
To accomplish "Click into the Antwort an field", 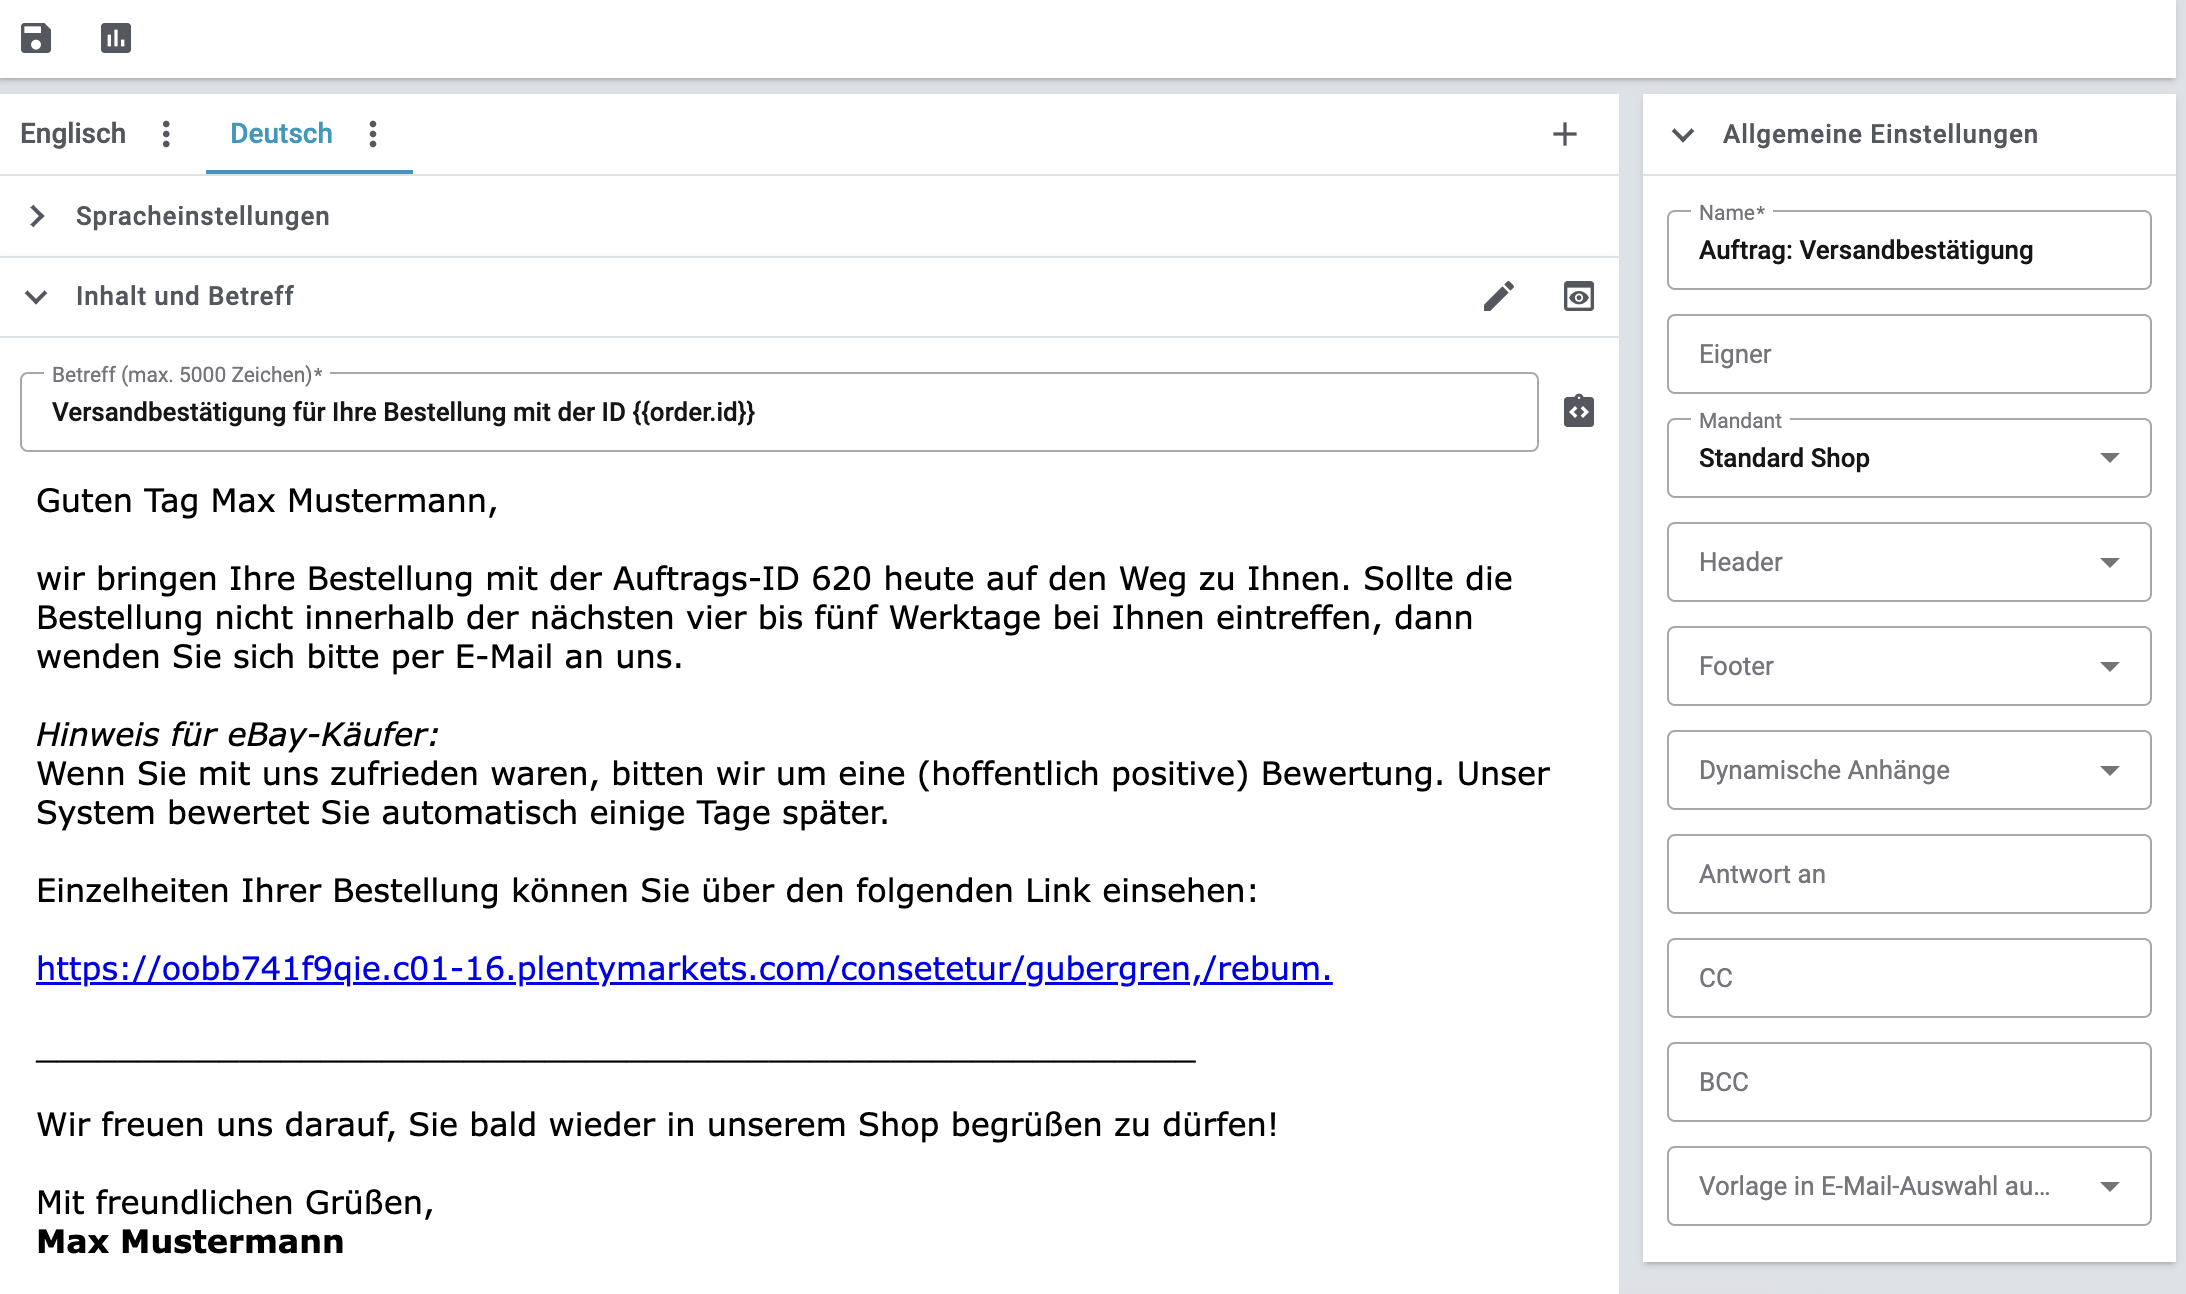I will [1908, 874].
